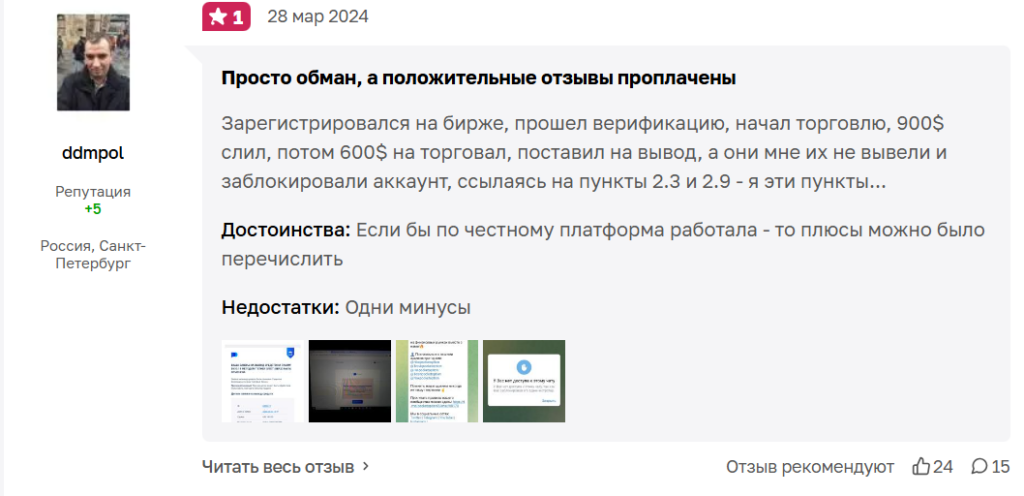Click the reputation value '+5'
Viewport: 1024px width, 496px height.
tap(93, 209)
